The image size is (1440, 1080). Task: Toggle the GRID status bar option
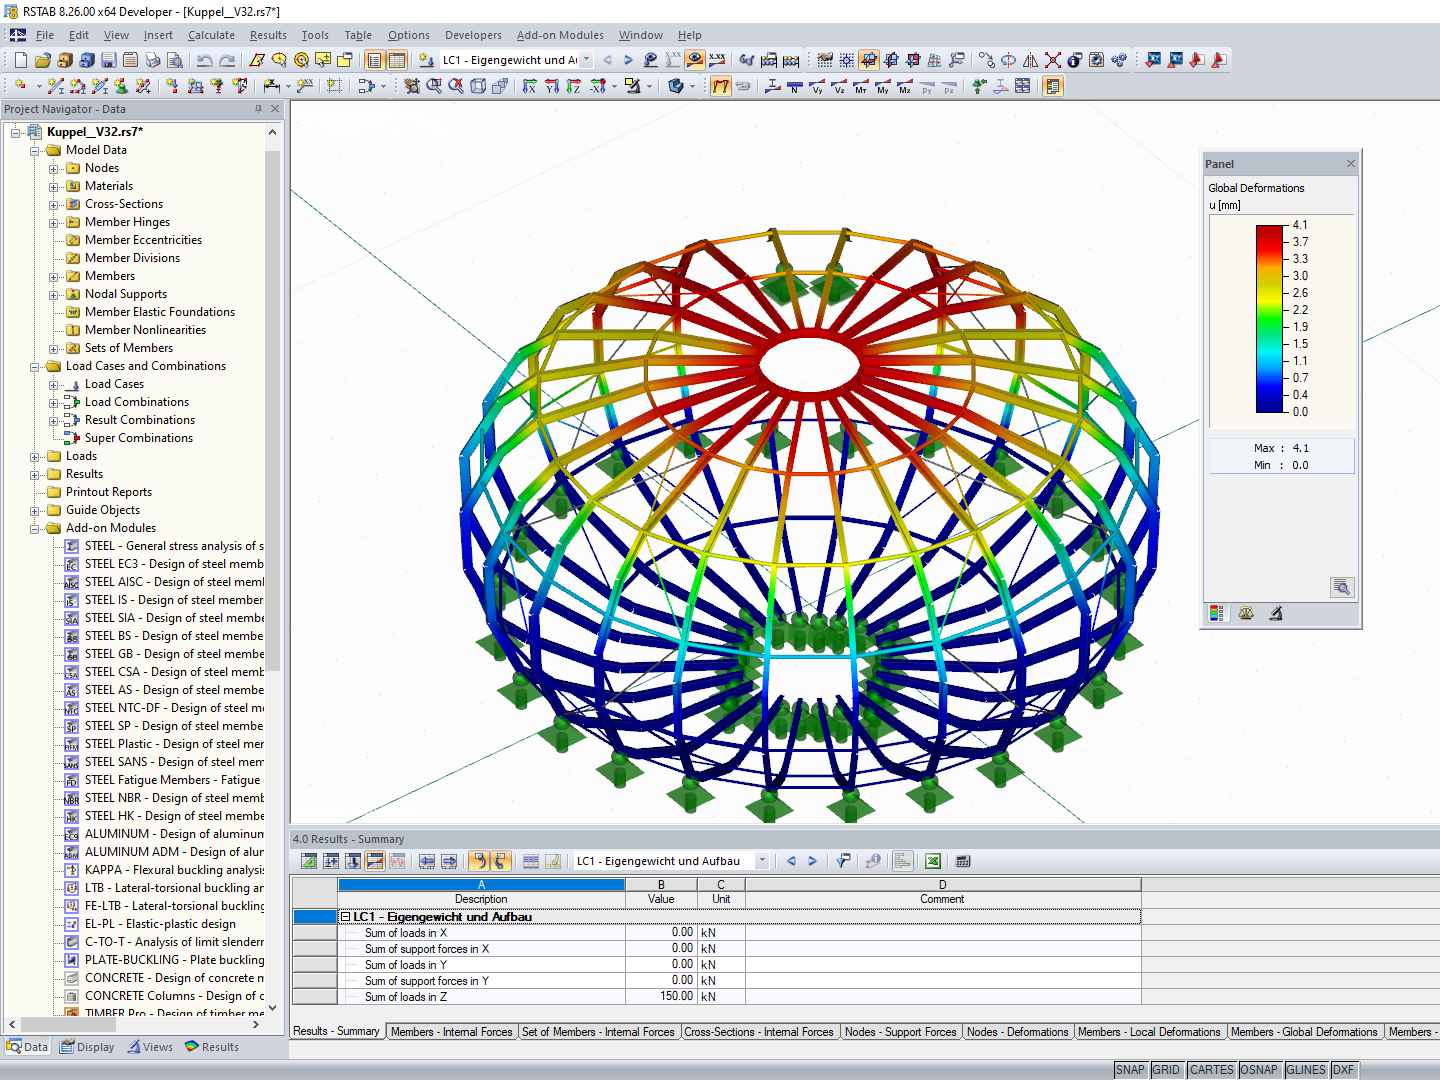pos(1166,1070)
